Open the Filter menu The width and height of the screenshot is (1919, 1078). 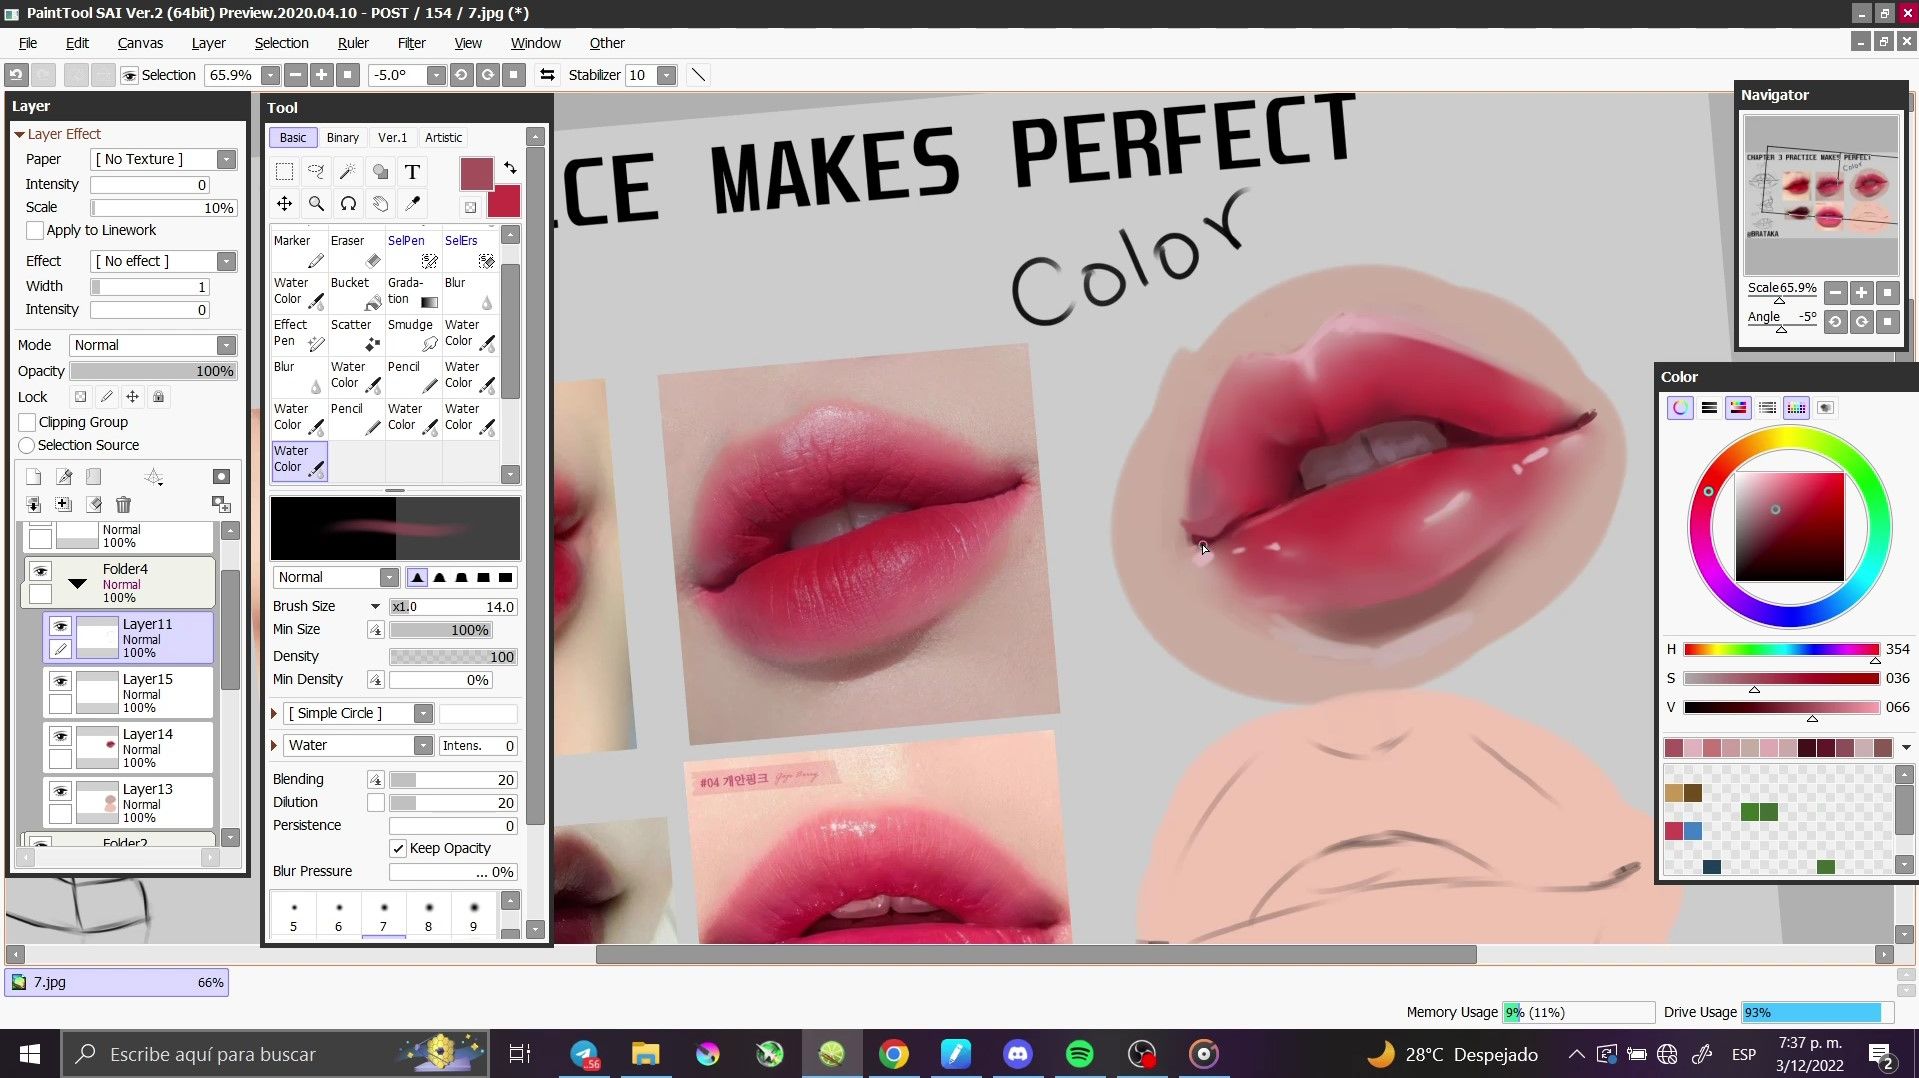(x=411, y=43)
